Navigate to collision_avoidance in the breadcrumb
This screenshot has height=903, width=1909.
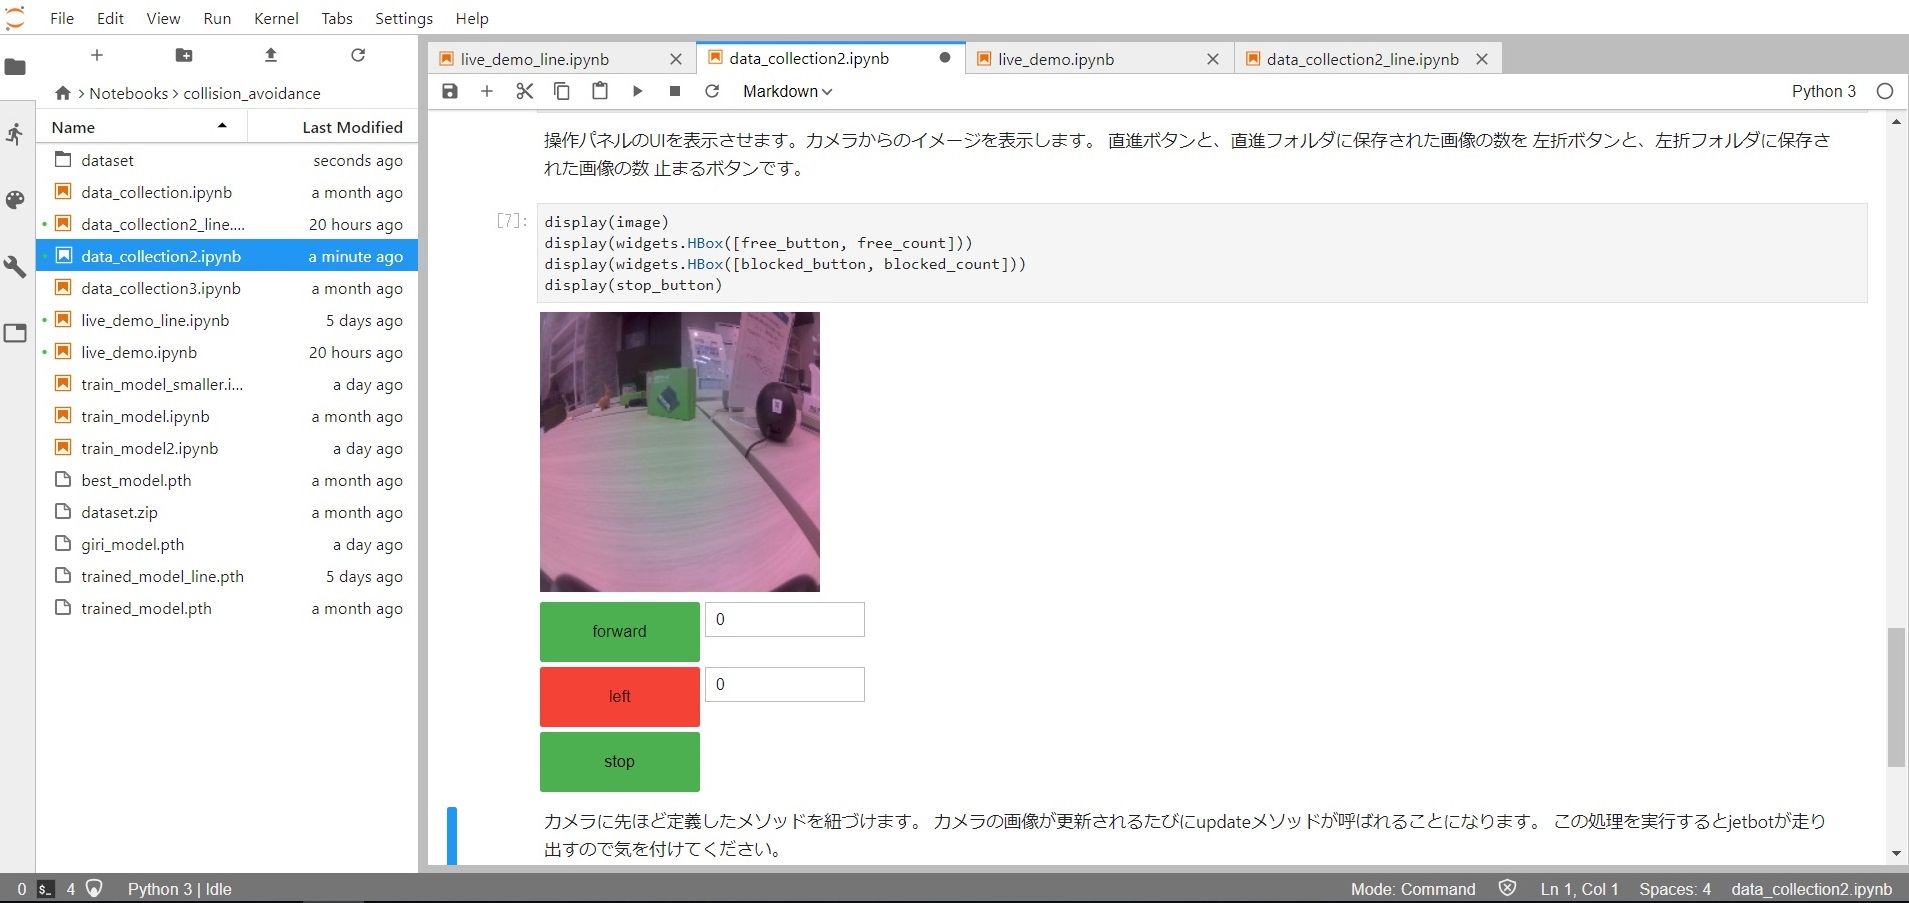[x=252, y=93]
